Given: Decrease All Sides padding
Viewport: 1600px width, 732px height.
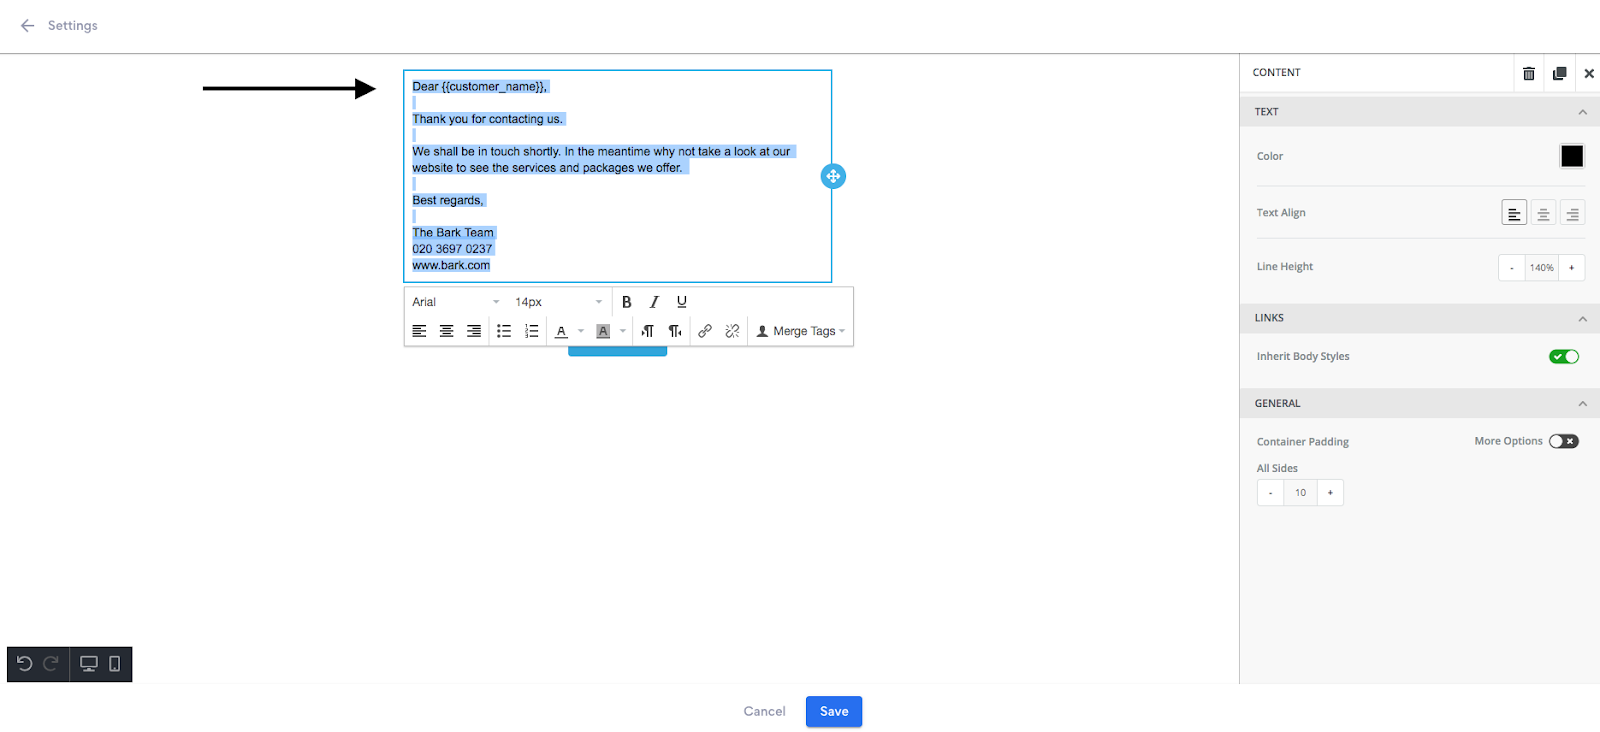Looking at the screenshot, I should coord(1270,493).
